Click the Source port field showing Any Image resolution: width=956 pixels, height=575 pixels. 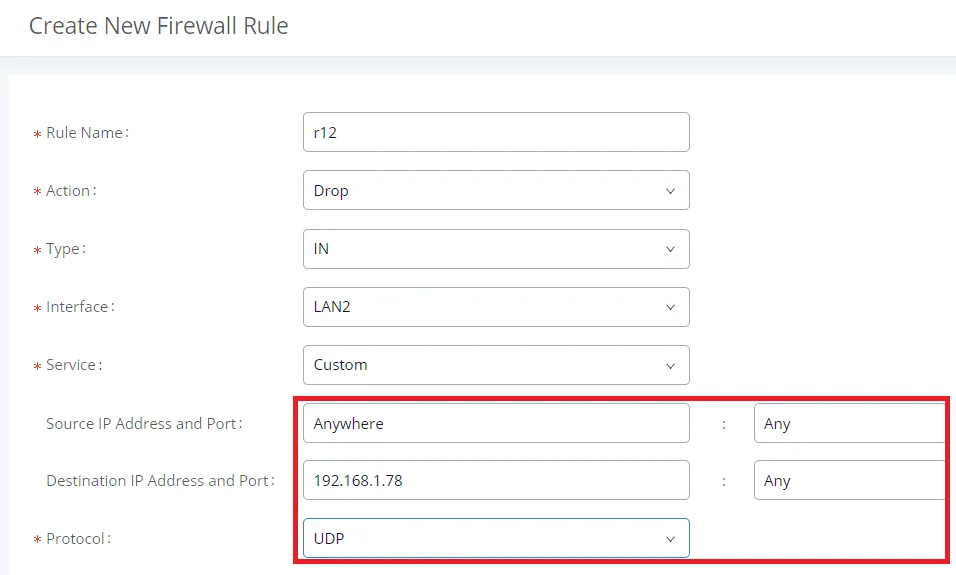click(x=849, y=423)
